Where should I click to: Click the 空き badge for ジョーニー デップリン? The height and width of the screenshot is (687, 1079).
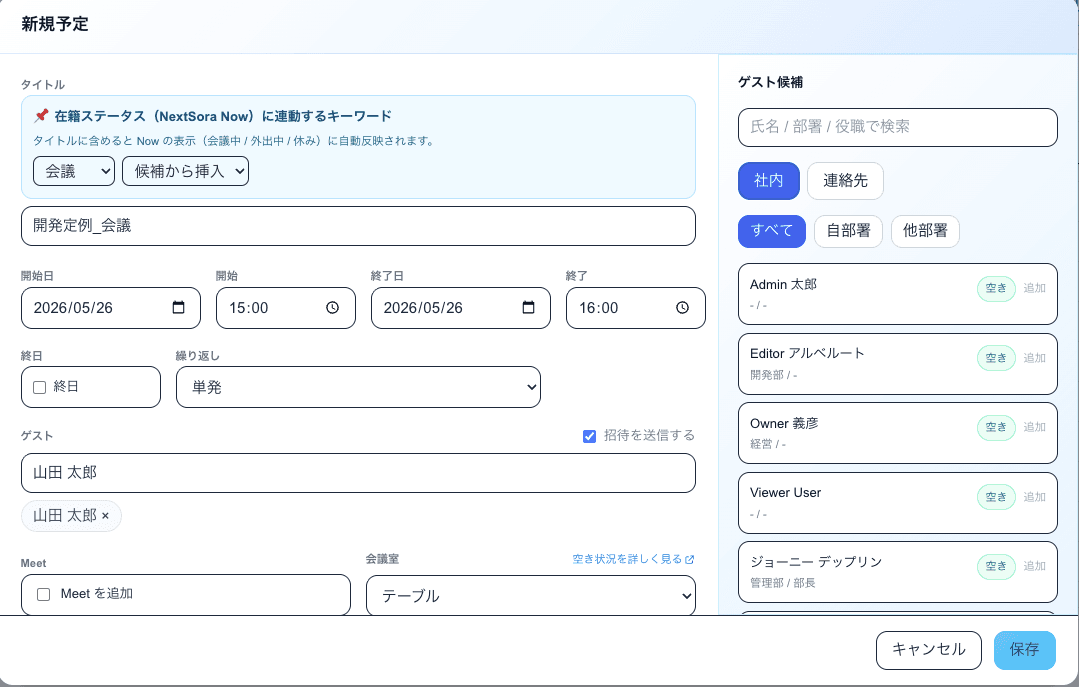click(x=996, y=566)
